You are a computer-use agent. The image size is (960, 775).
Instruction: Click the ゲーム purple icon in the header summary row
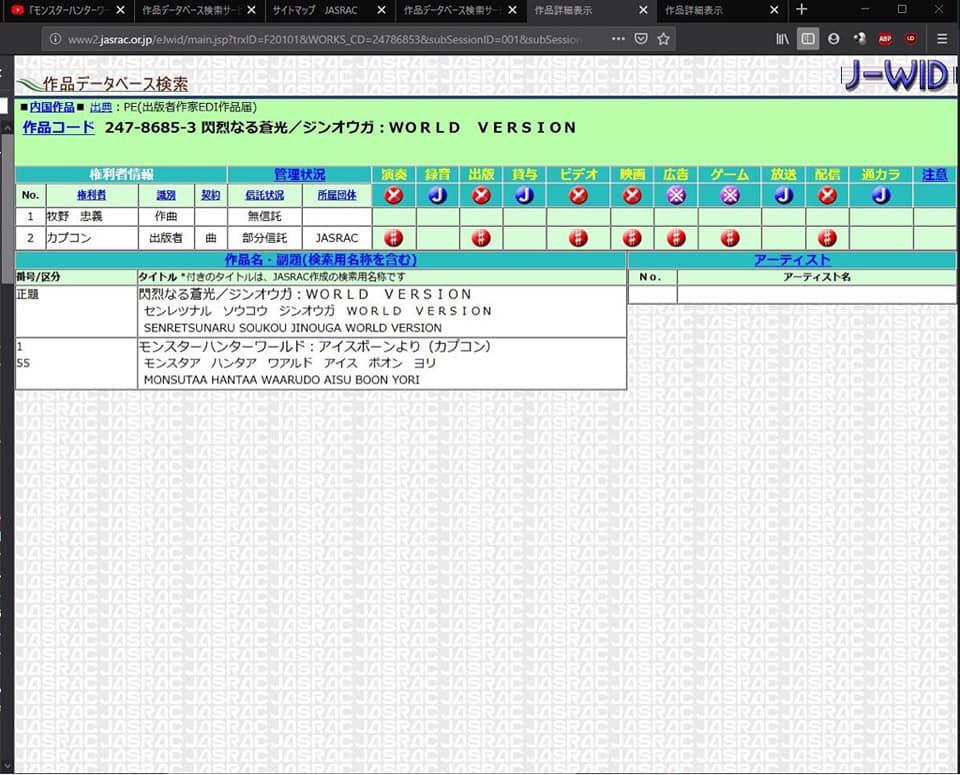[730, 195]
